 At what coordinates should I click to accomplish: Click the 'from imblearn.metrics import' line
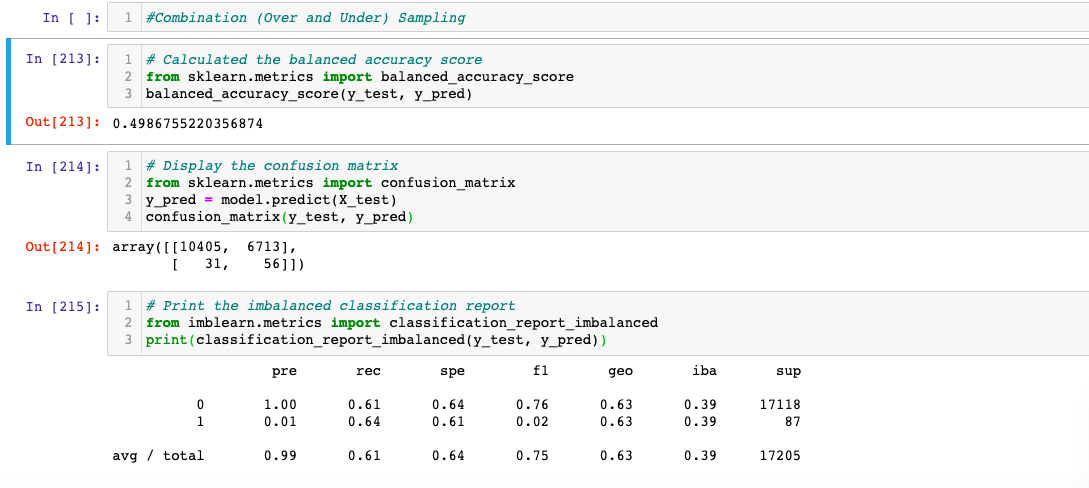click(401, 323)
